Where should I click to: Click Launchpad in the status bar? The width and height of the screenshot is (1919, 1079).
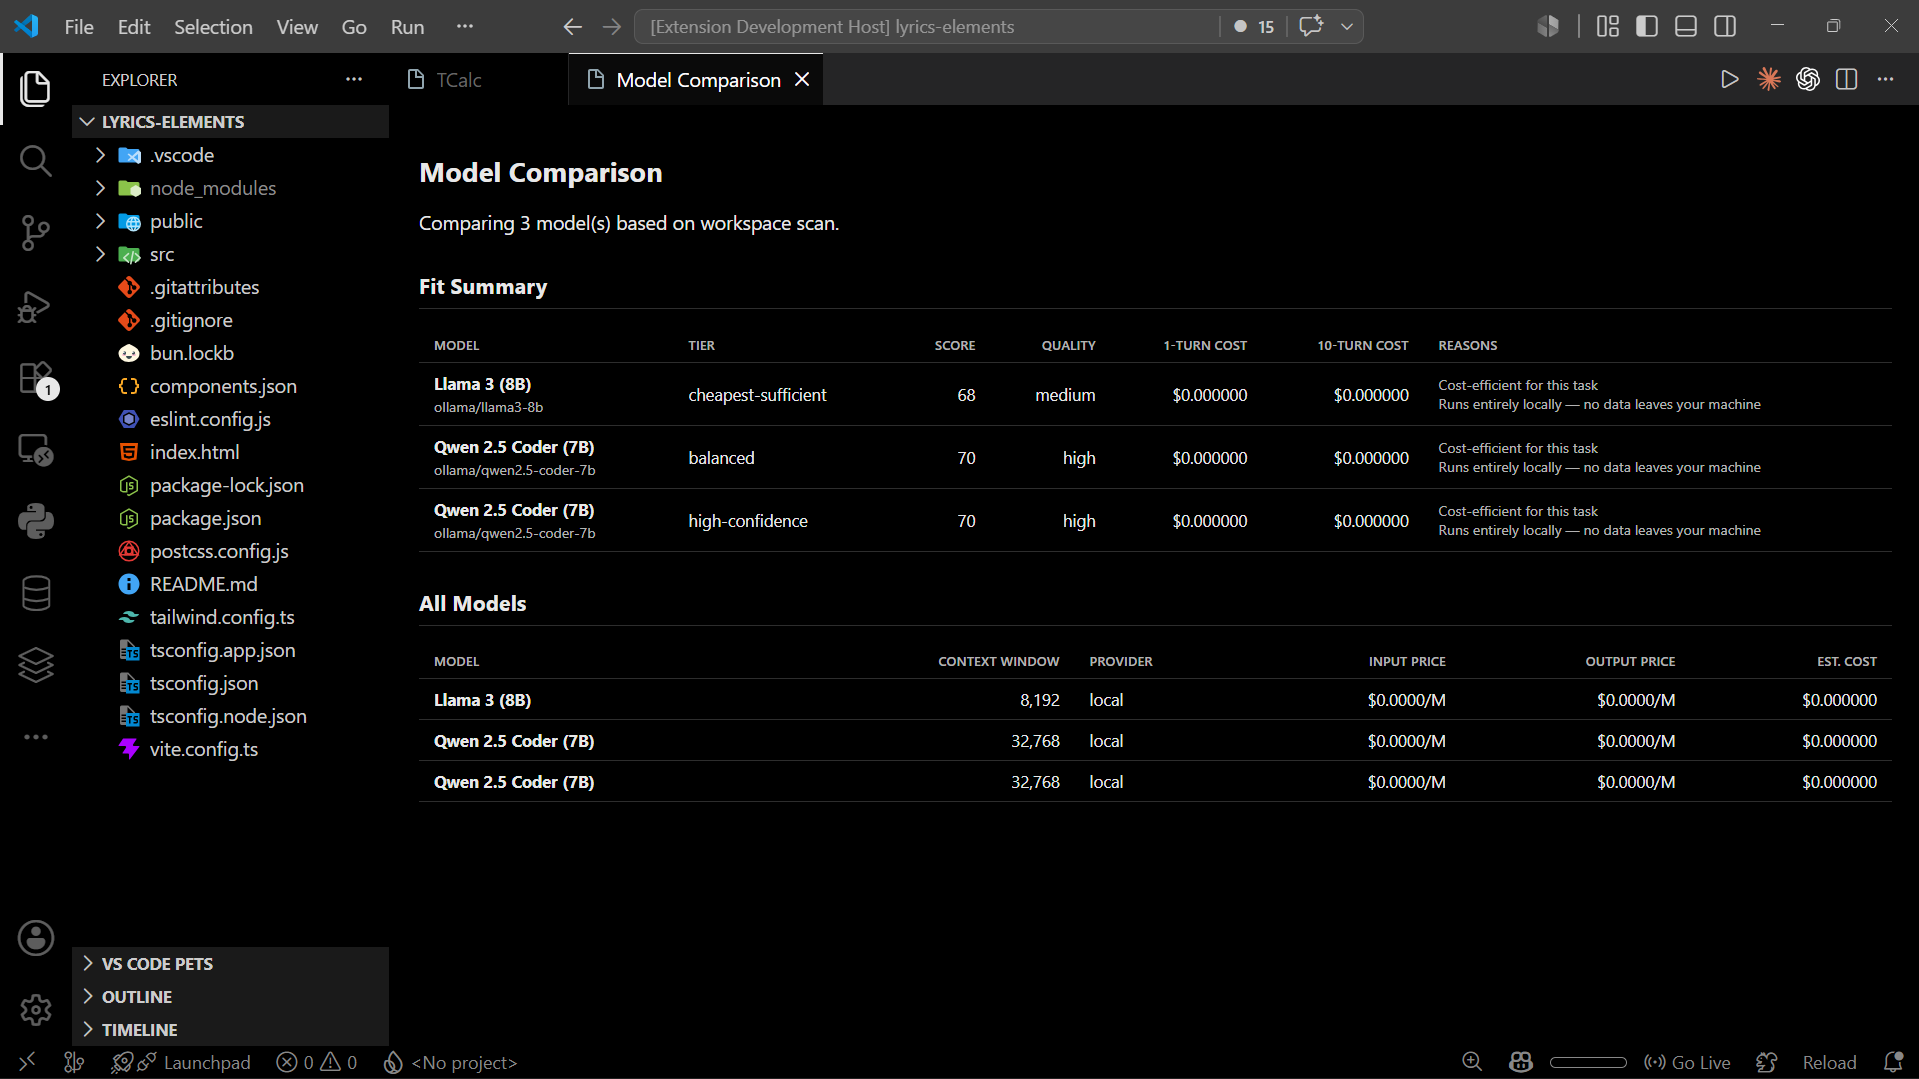pos(181,1062)
